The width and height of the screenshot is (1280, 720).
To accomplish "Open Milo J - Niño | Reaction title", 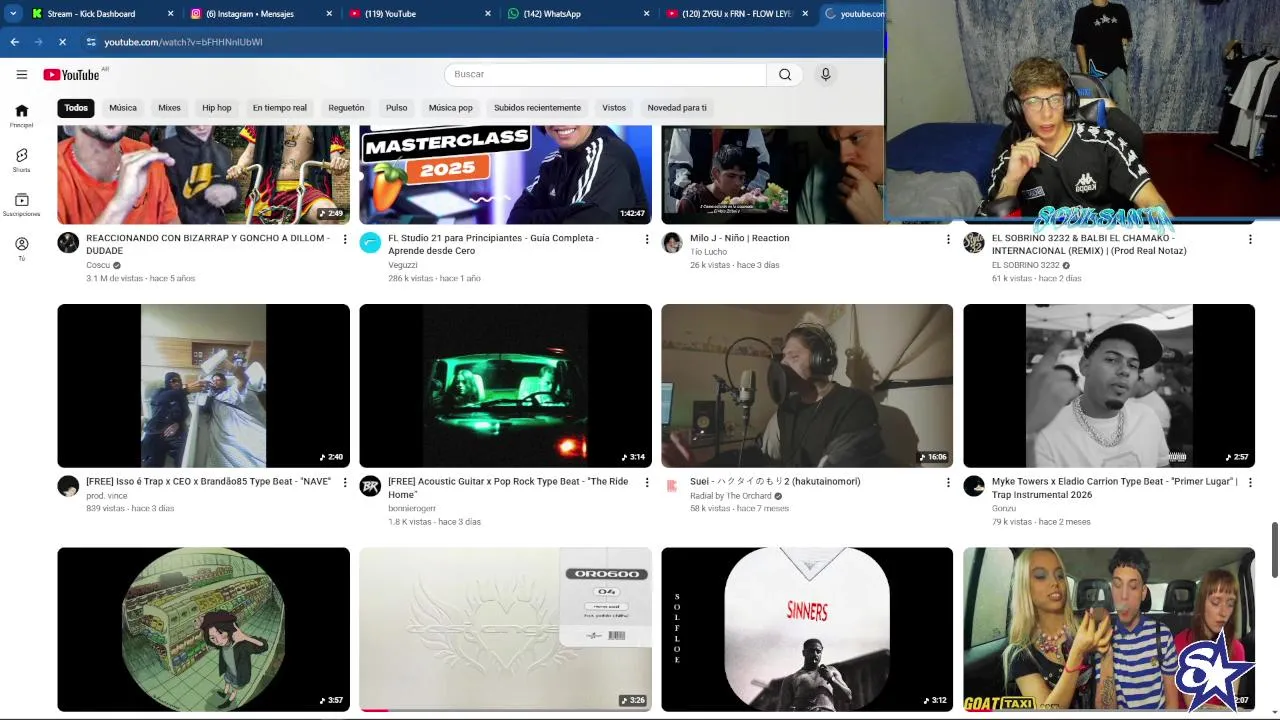I will (740, 238).
